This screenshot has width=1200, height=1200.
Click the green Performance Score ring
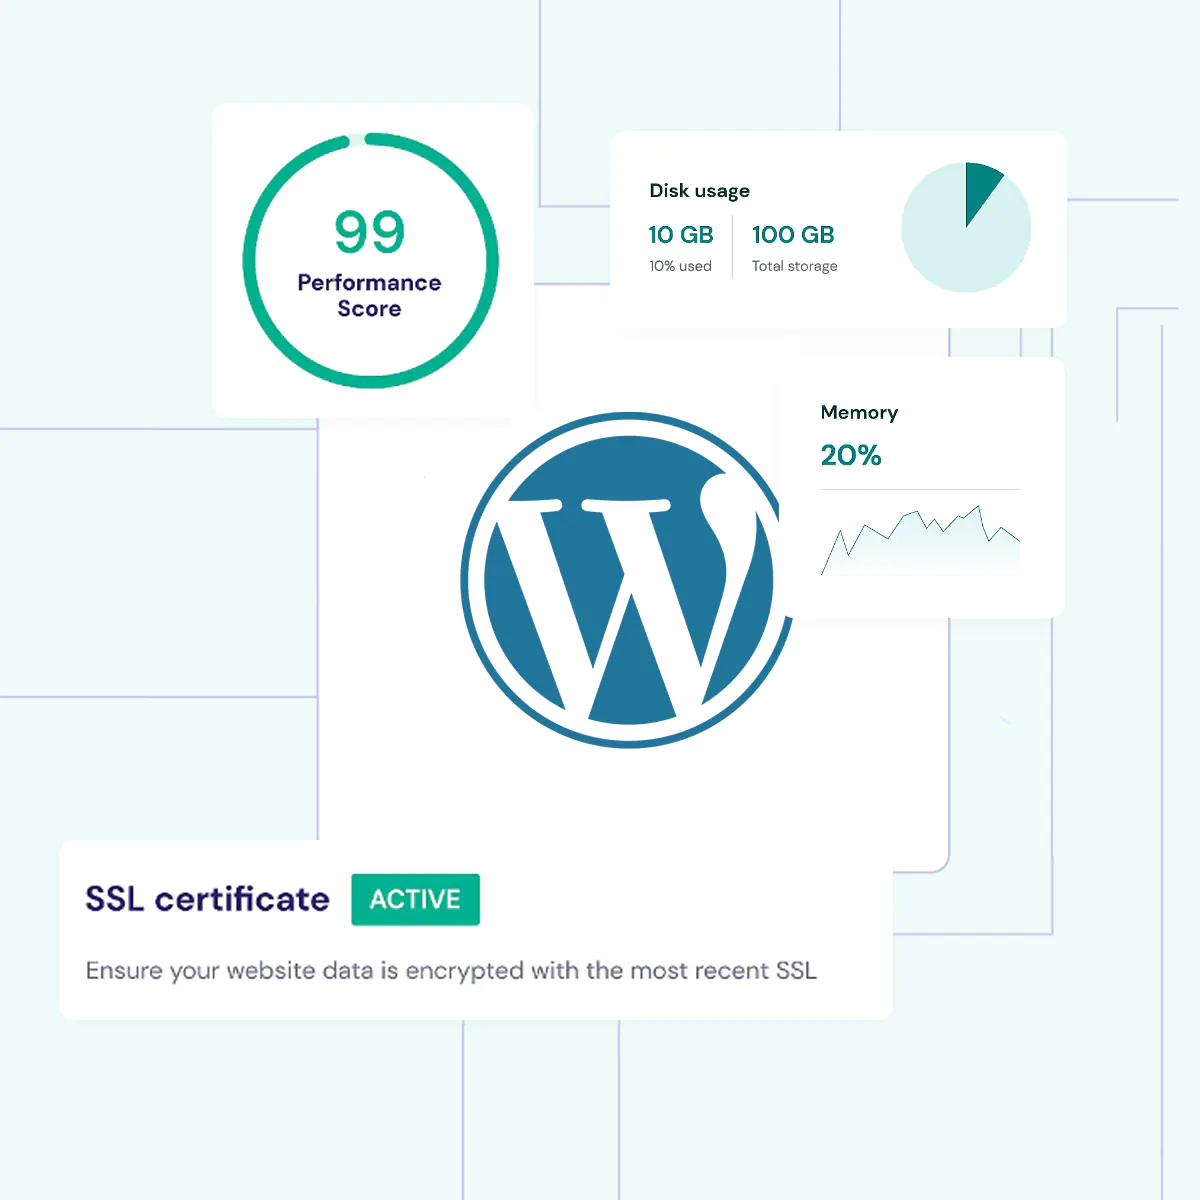[247, 262]
